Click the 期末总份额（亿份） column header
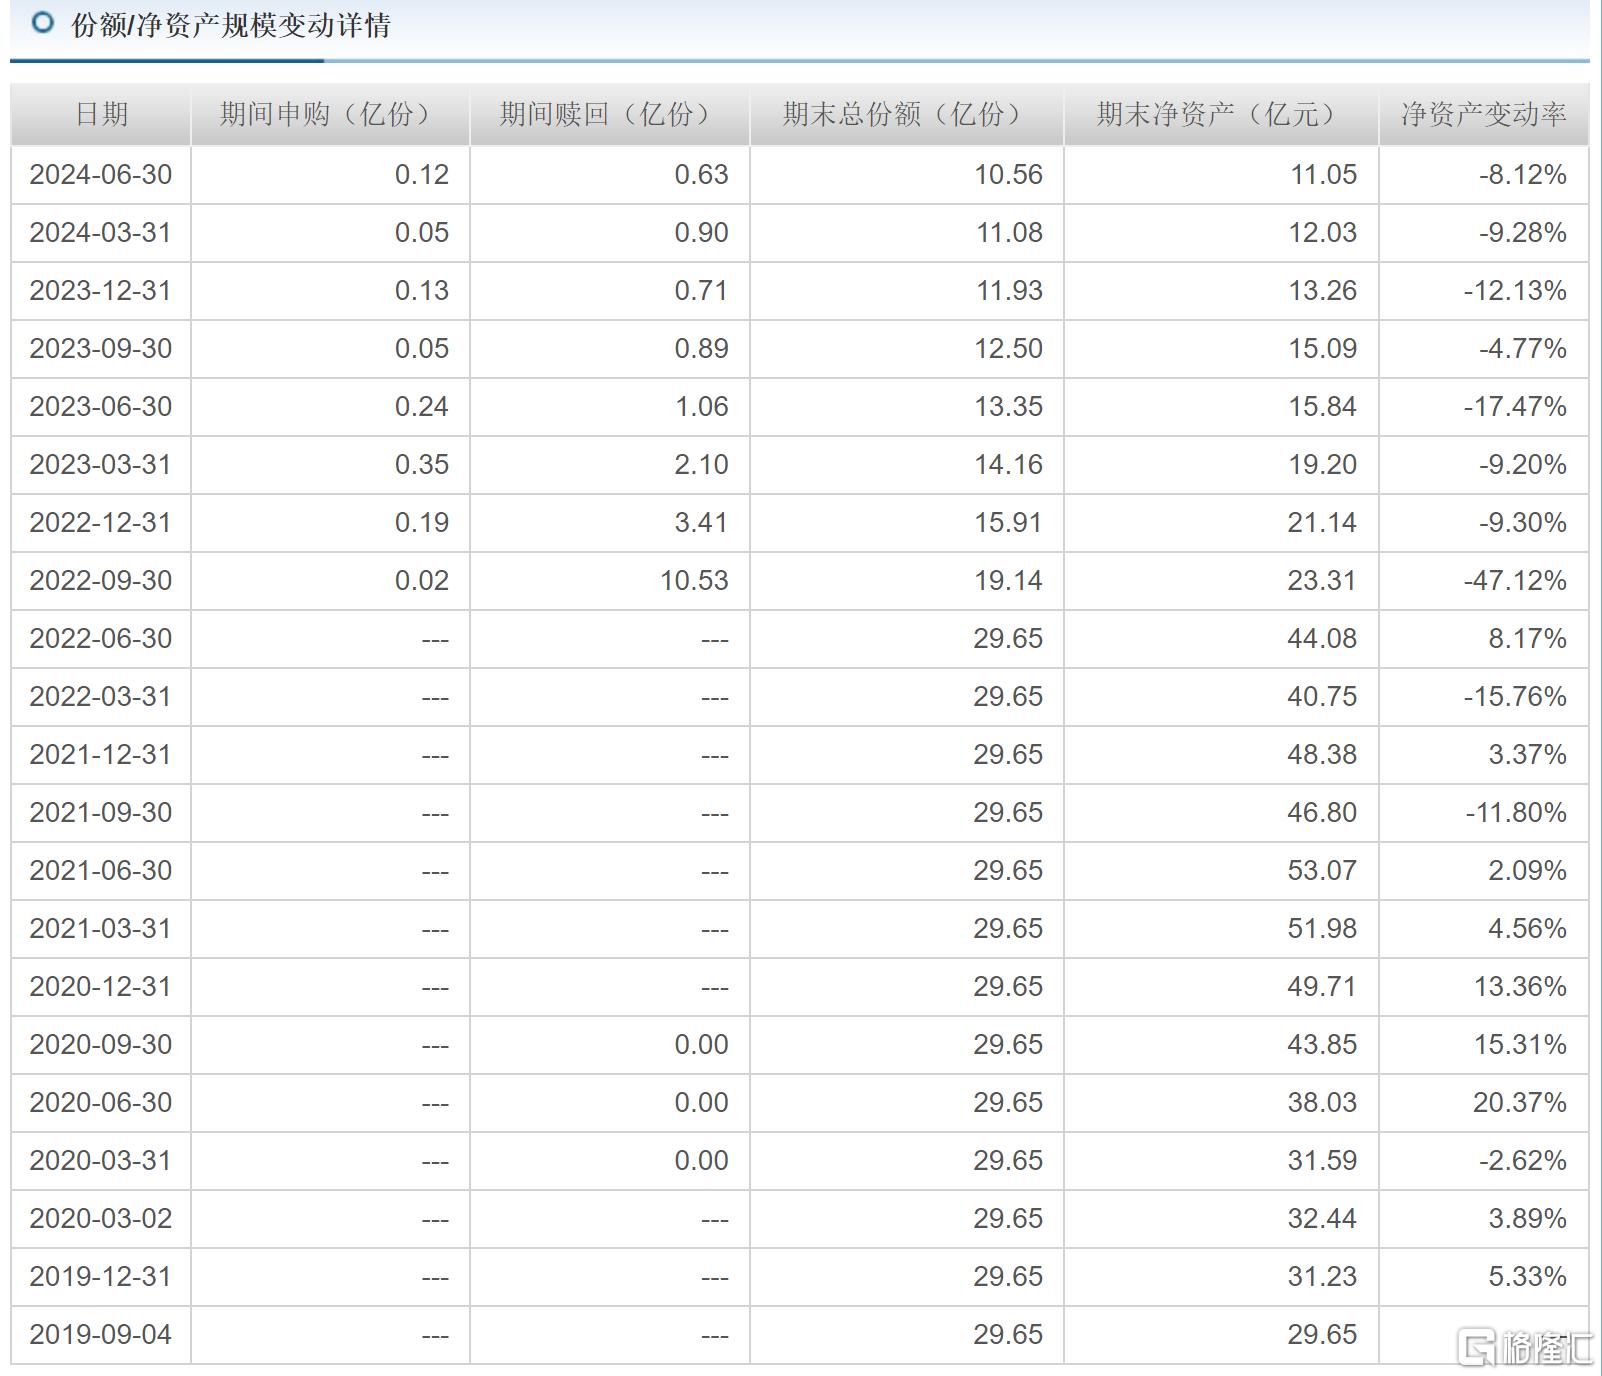 pos(907,114)
